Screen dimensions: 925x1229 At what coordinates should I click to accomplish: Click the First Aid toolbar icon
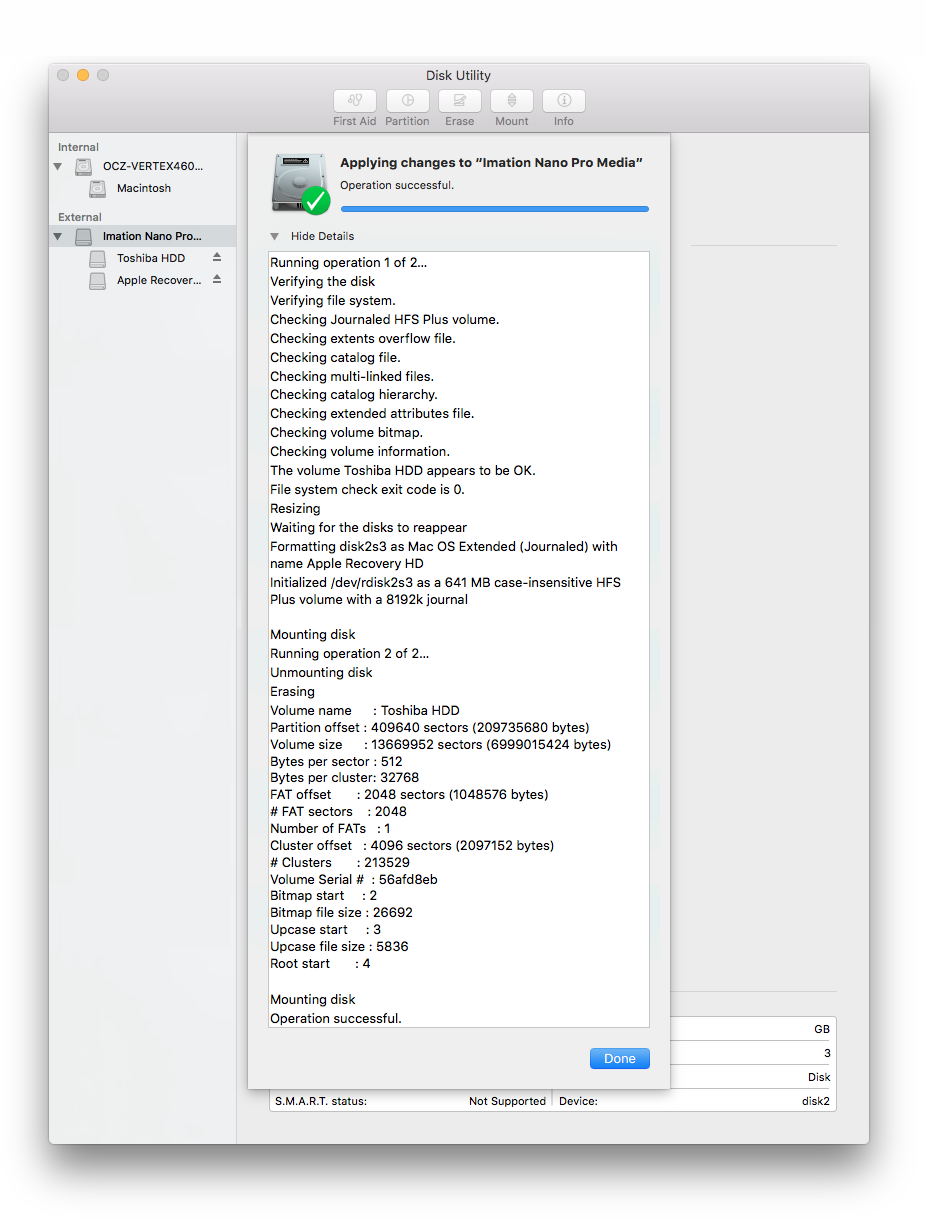(355, 101)
